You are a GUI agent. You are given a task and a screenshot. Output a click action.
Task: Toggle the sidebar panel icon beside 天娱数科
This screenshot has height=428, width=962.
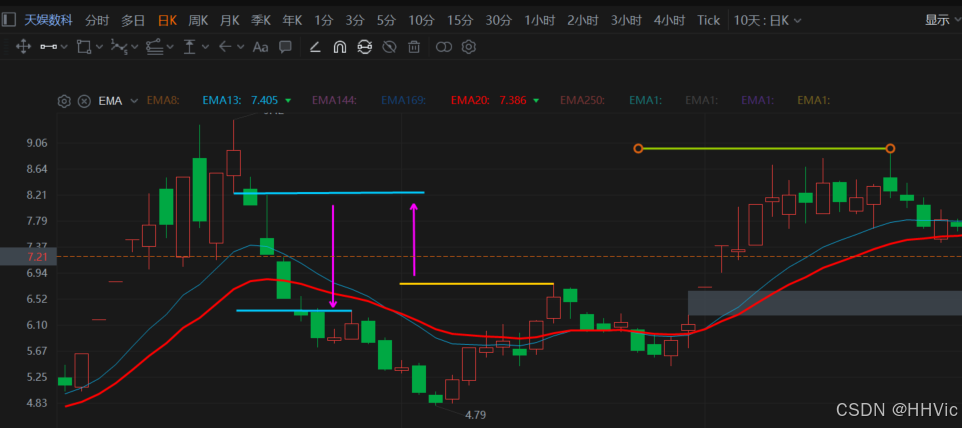click(9, 21)
